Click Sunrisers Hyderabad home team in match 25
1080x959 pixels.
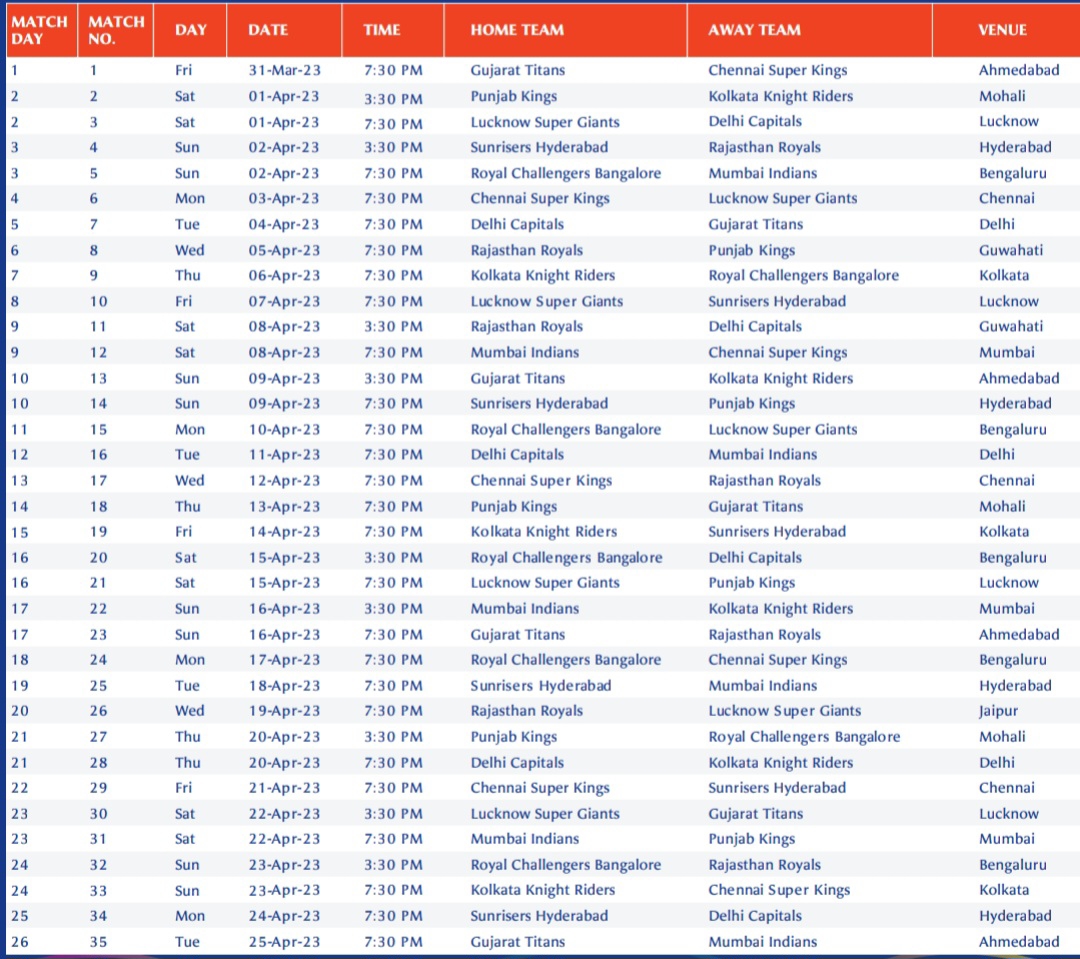click(541, 685)
